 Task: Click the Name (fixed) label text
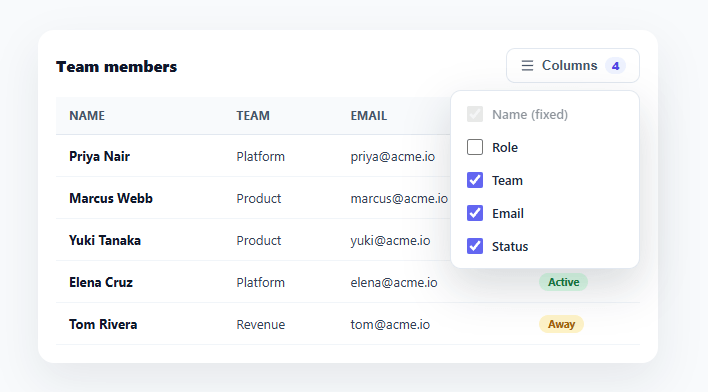[x=530, y=115]
